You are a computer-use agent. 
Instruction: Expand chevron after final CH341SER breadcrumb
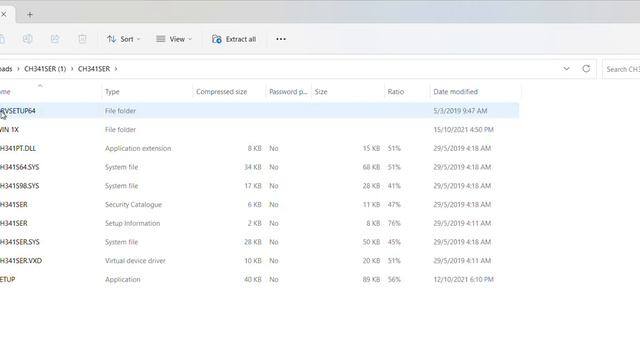(116, 69)
